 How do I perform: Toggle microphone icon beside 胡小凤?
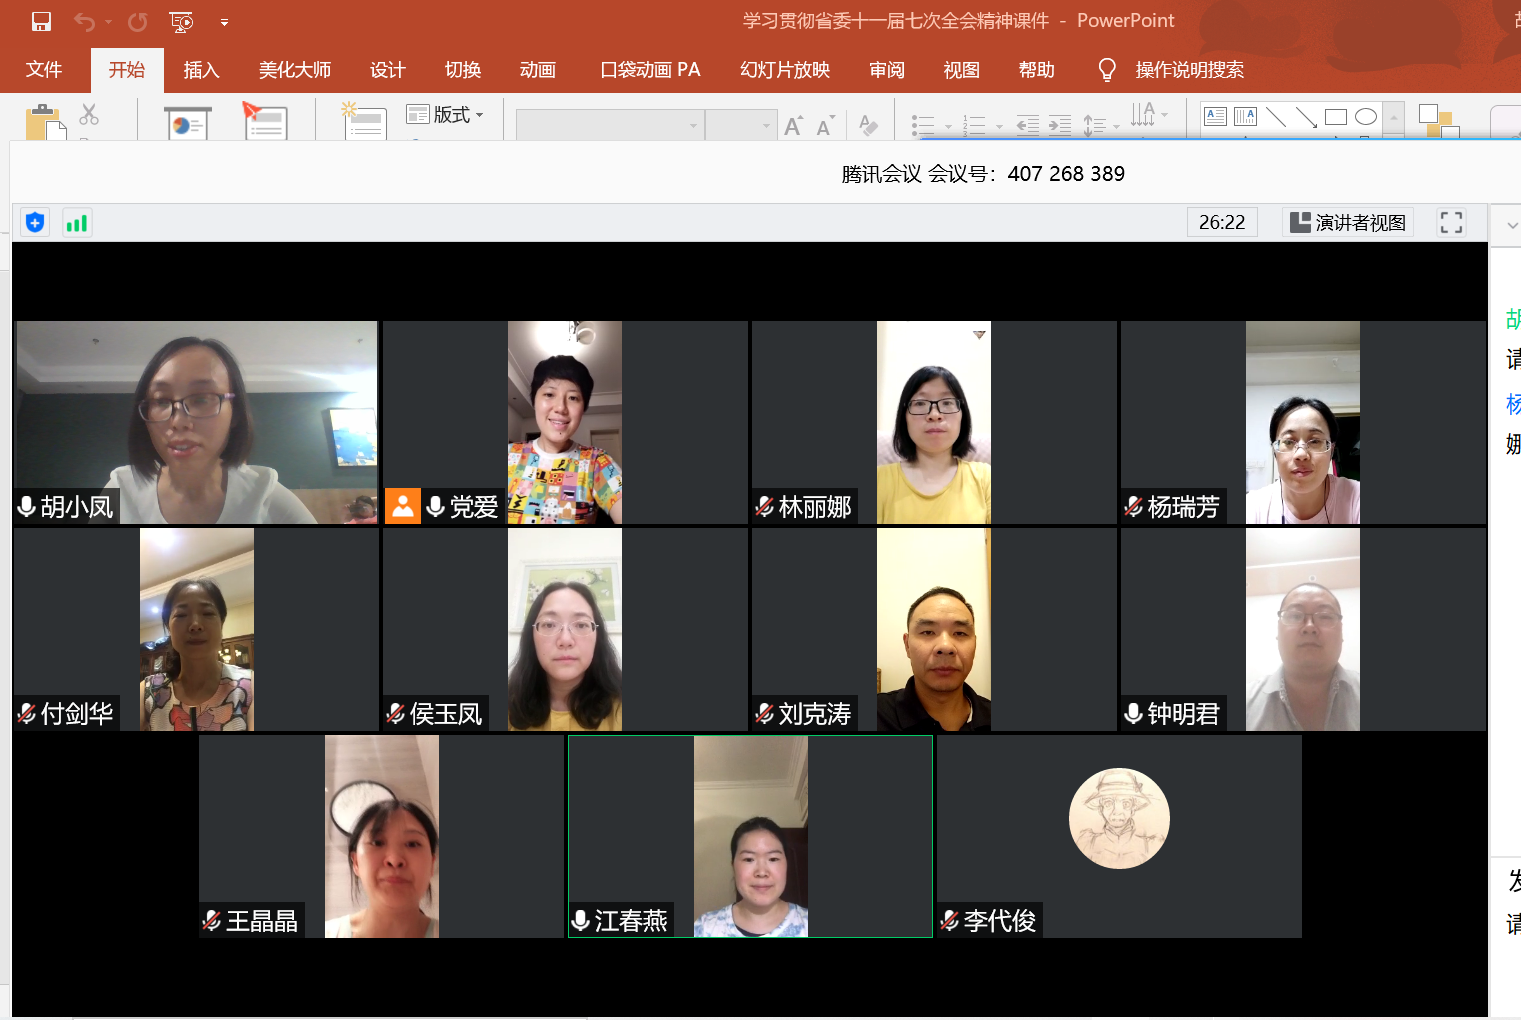pyautogui.click(x=27, y=507)
